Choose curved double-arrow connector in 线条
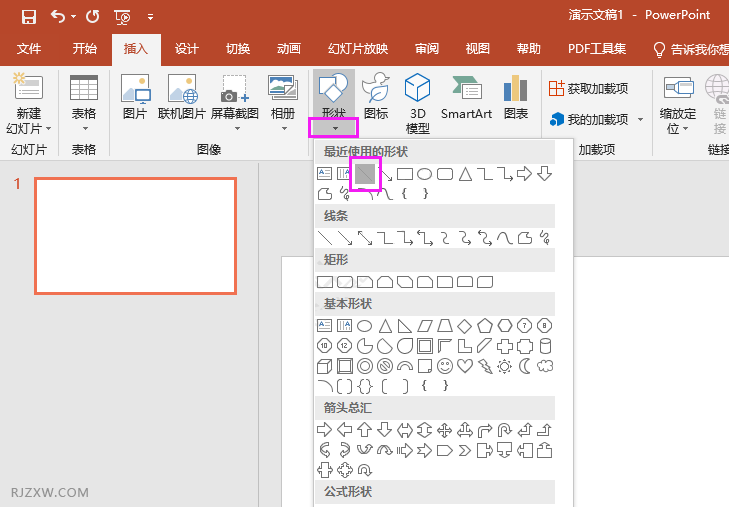 (x=485, y=238)
